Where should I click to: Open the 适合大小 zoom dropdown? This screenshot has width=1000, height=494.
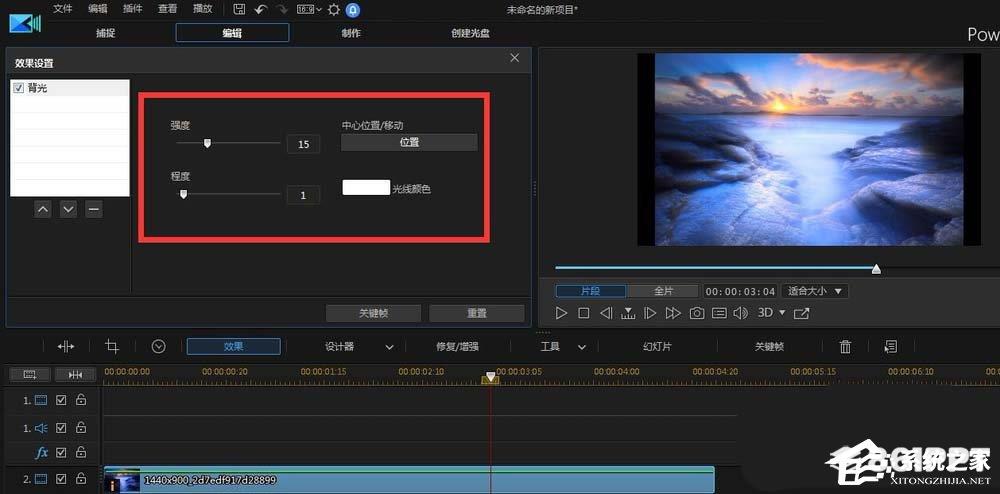pos(815,291)
